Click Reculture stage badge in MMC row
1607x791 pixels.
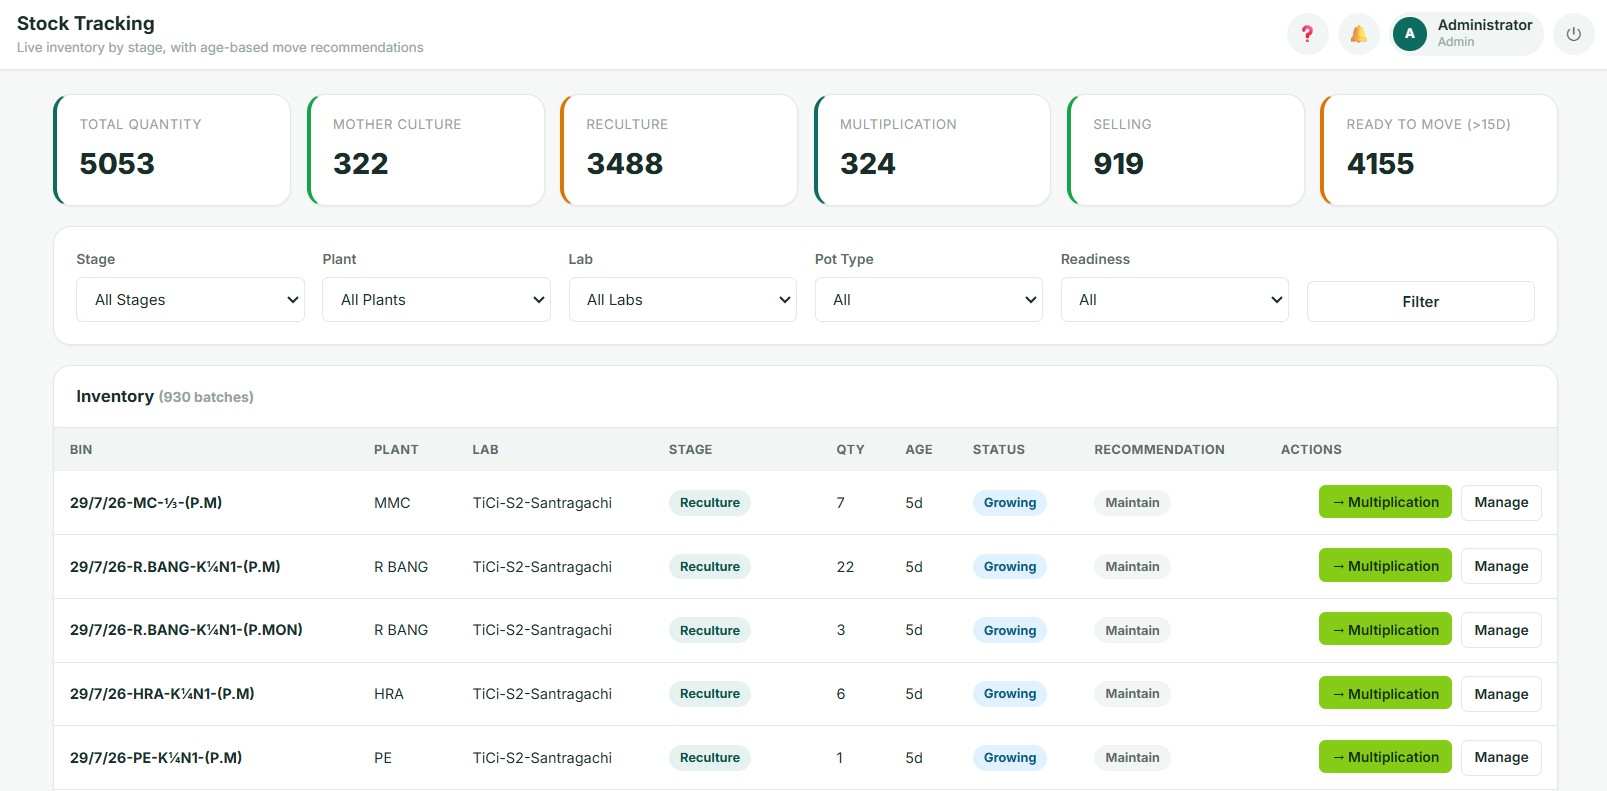[710, 503]
